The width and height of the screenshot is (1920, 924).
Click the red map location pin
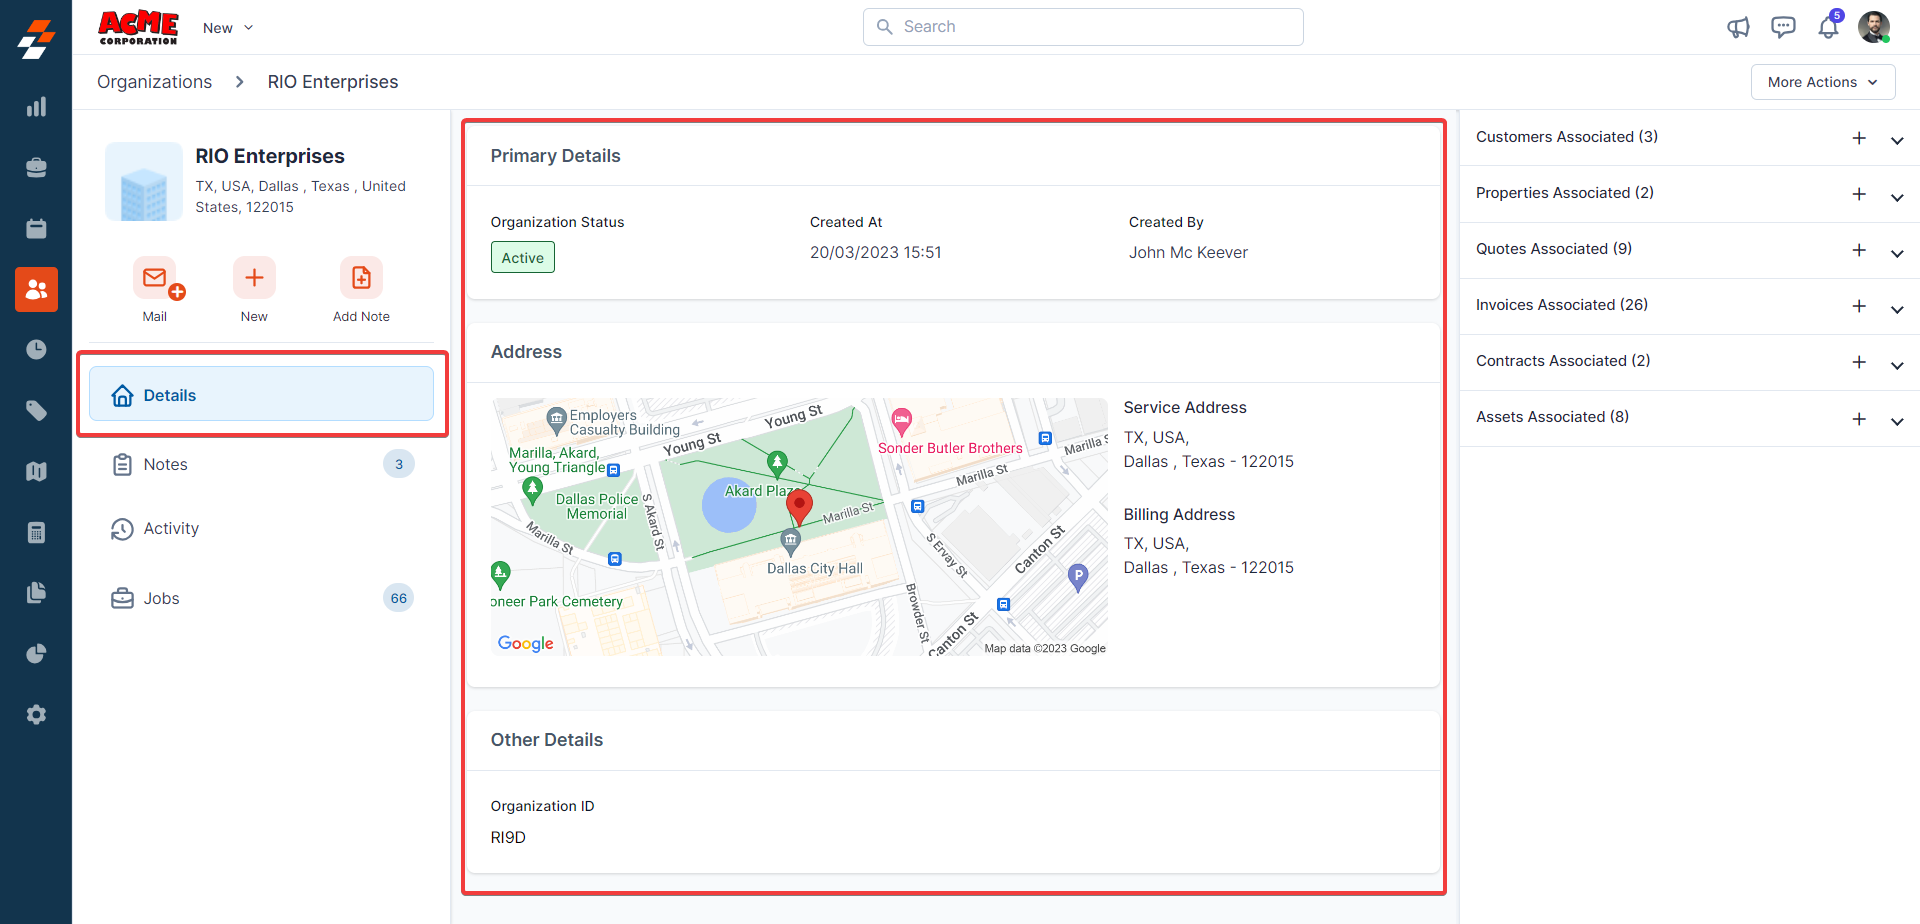tap(799, 505)
